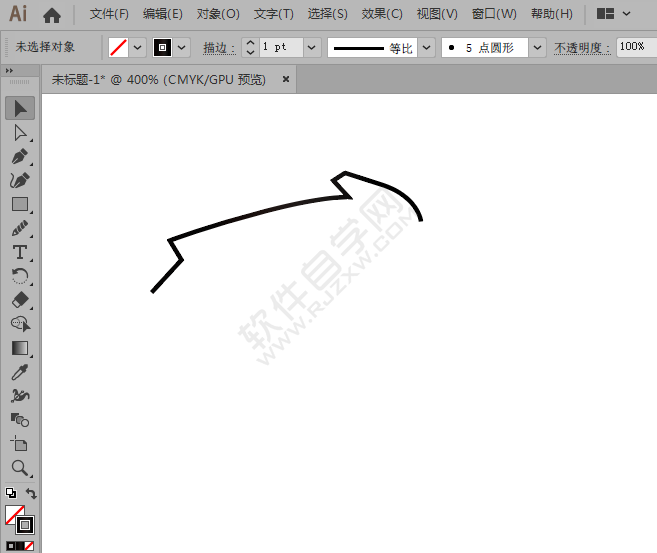Expand the 5 点圆形 brush dropdown

(537, 47)
